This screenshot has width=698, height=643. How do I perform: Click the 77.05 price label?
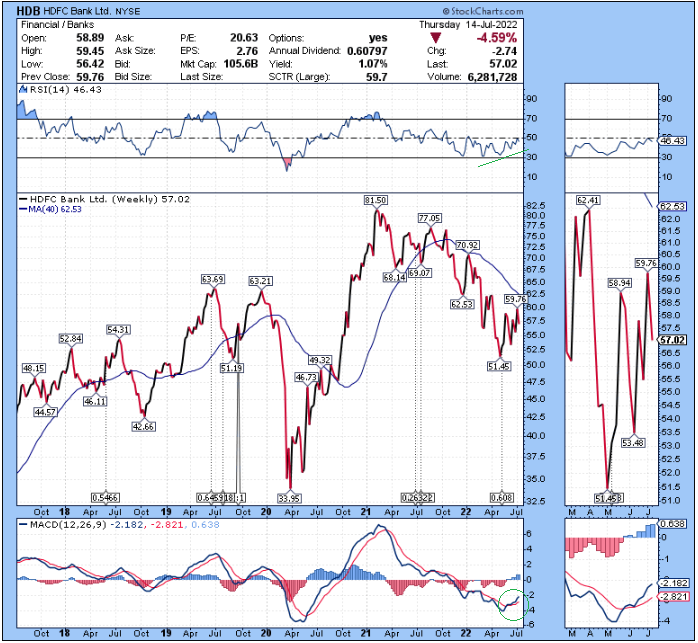429,218
